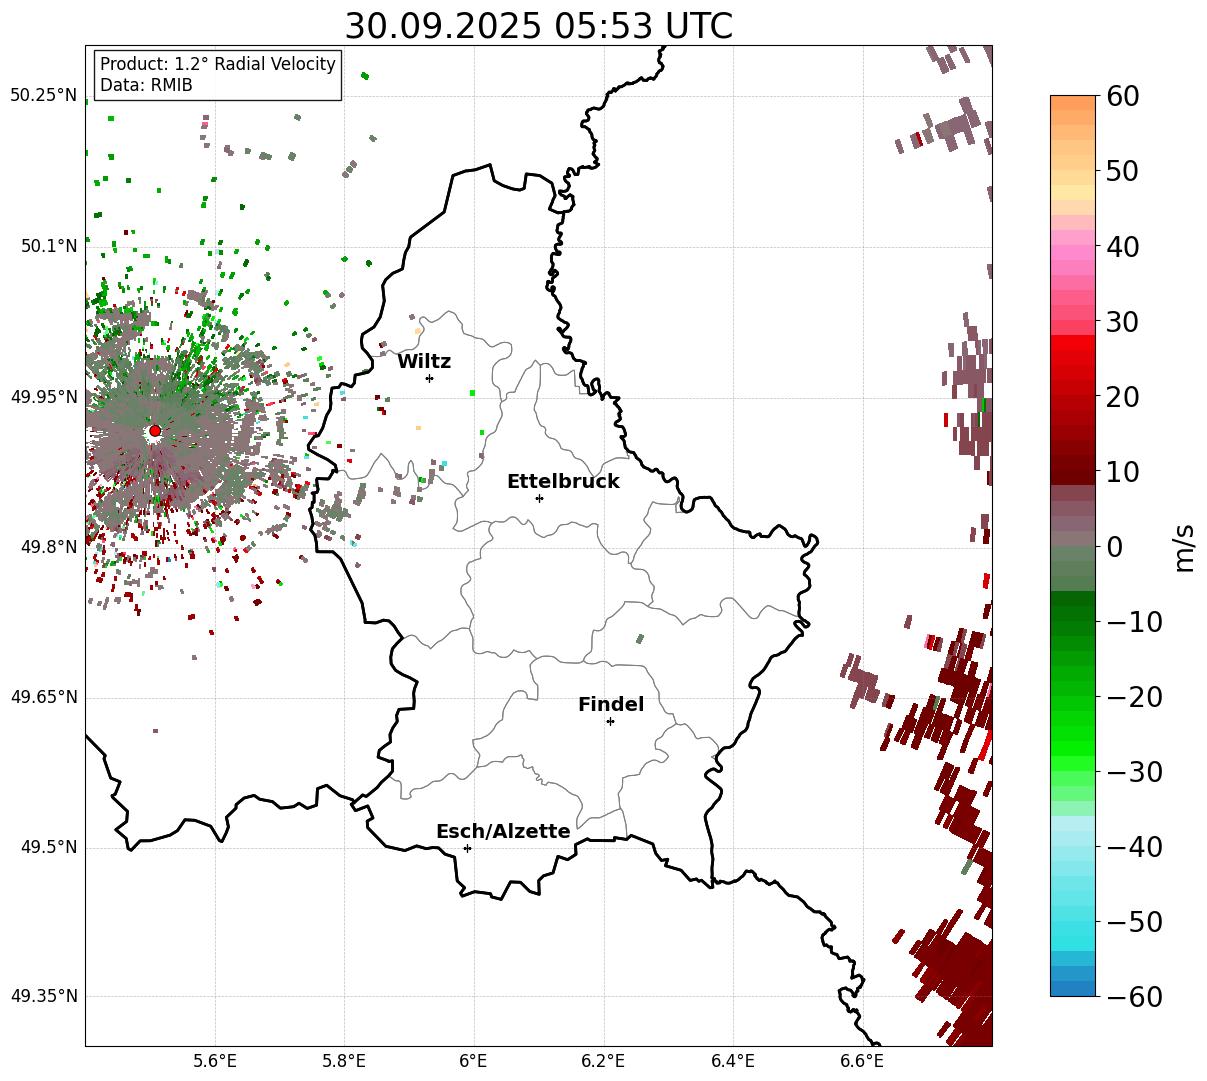Click the 6.6°E longitude tick label
Viewport: 1207px width, 1081px height.
pos(861,1061)
